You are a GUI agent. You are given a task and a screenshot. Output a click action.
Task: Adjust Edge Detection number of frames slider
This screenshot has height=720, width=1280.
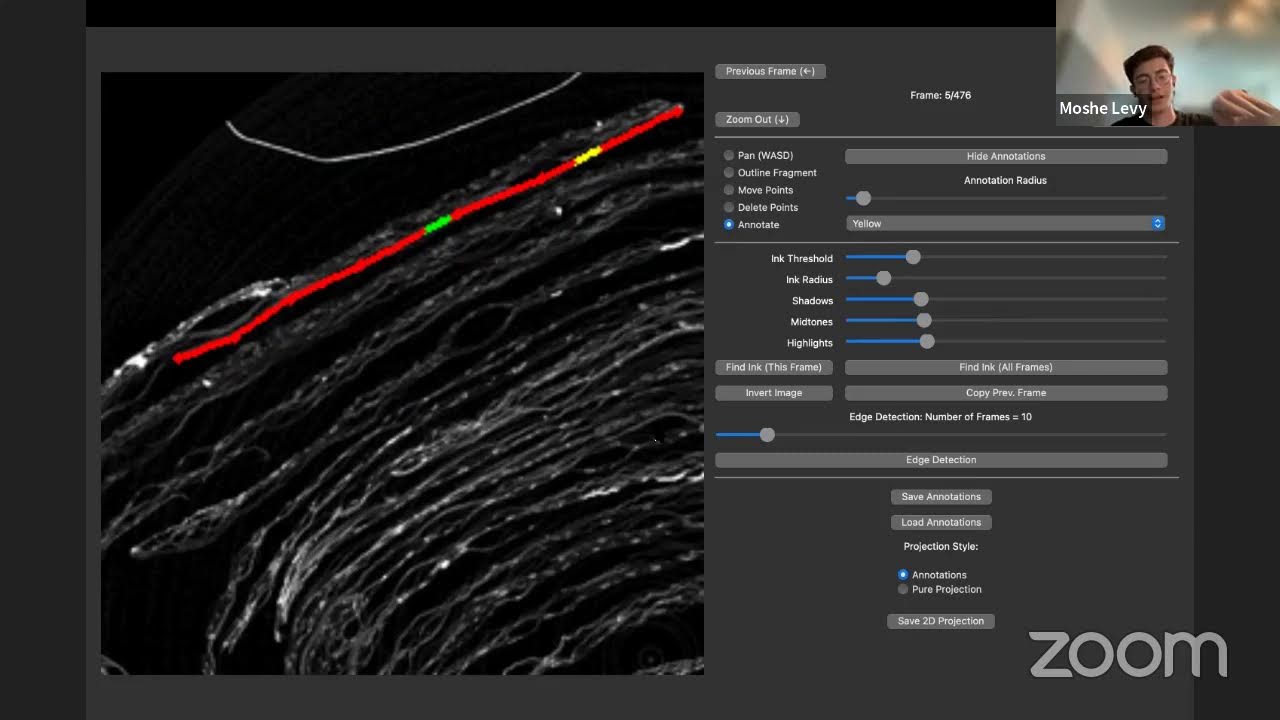point(767,434)
